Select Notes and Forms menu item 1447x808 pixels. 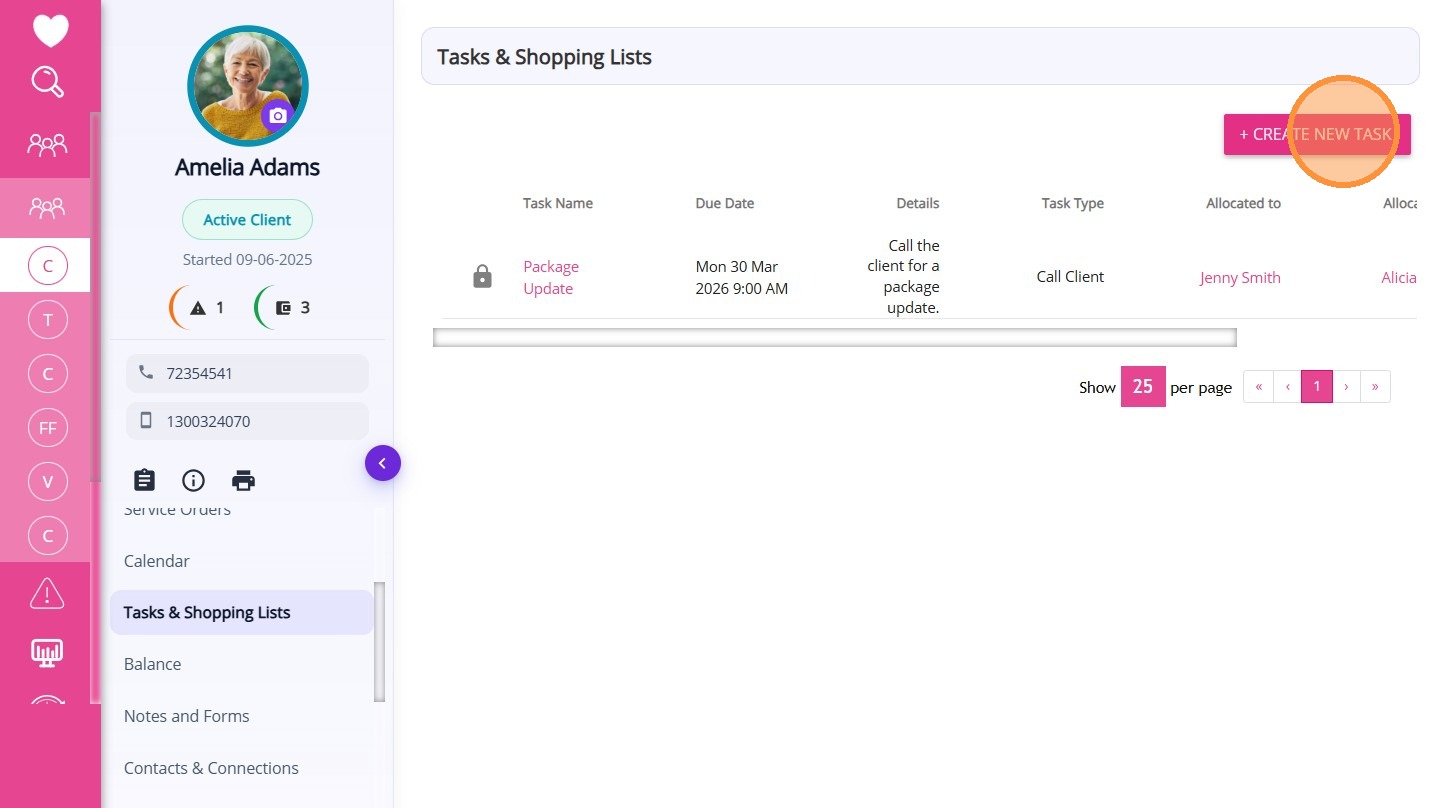(x=186, y=716)
